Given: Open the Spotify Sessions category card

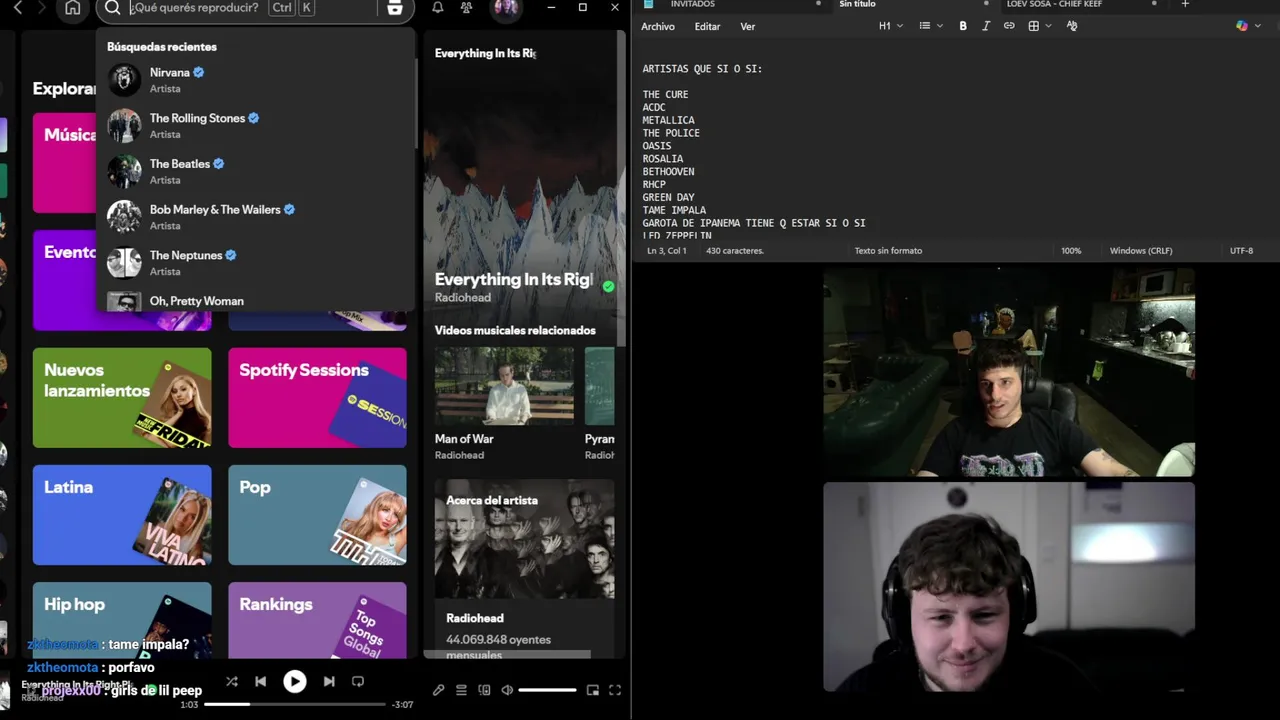Looking at the screenshot, I should tap(317, 398).
